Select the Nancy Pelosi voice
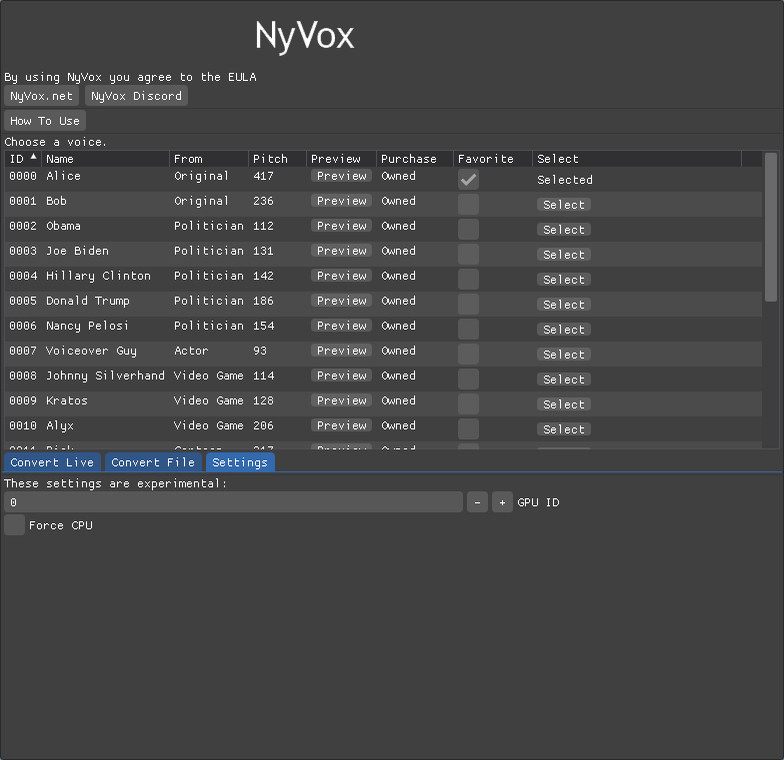This screenshot has width=784, height=760. 564,330
